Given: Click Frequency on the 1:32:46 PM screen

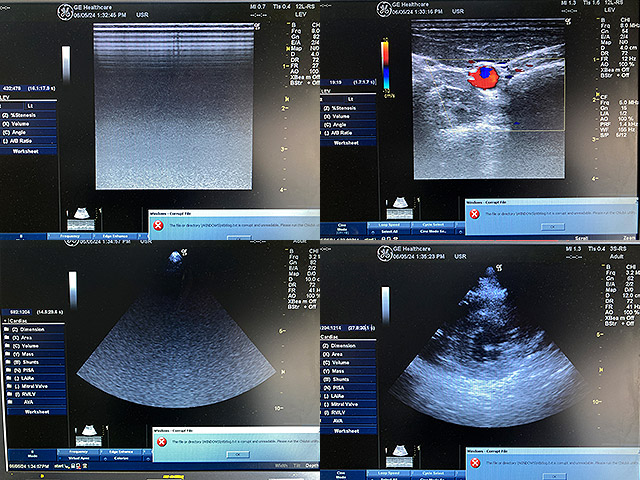Looking at the screenshot, I should click(70, 236).
